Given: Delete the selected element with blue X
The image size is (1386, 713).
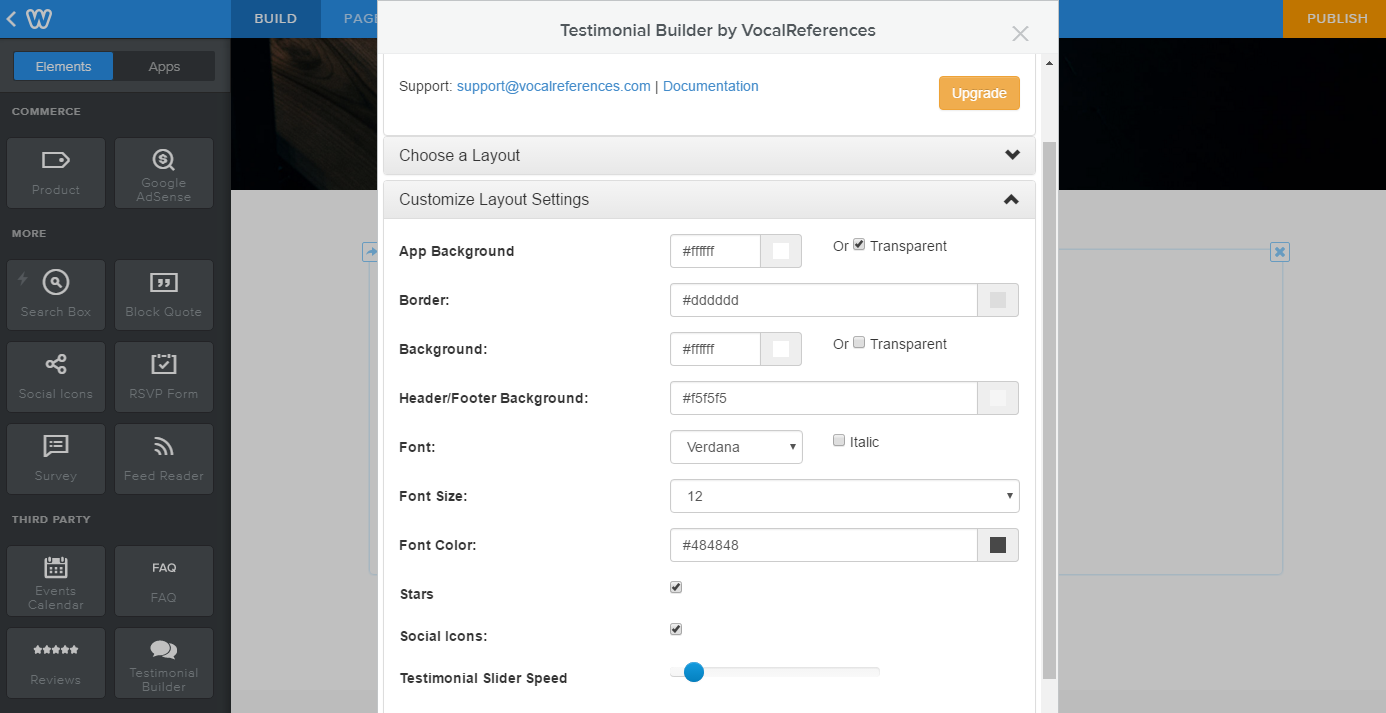Looking at the screenshot, I should tap(1279, 252).
